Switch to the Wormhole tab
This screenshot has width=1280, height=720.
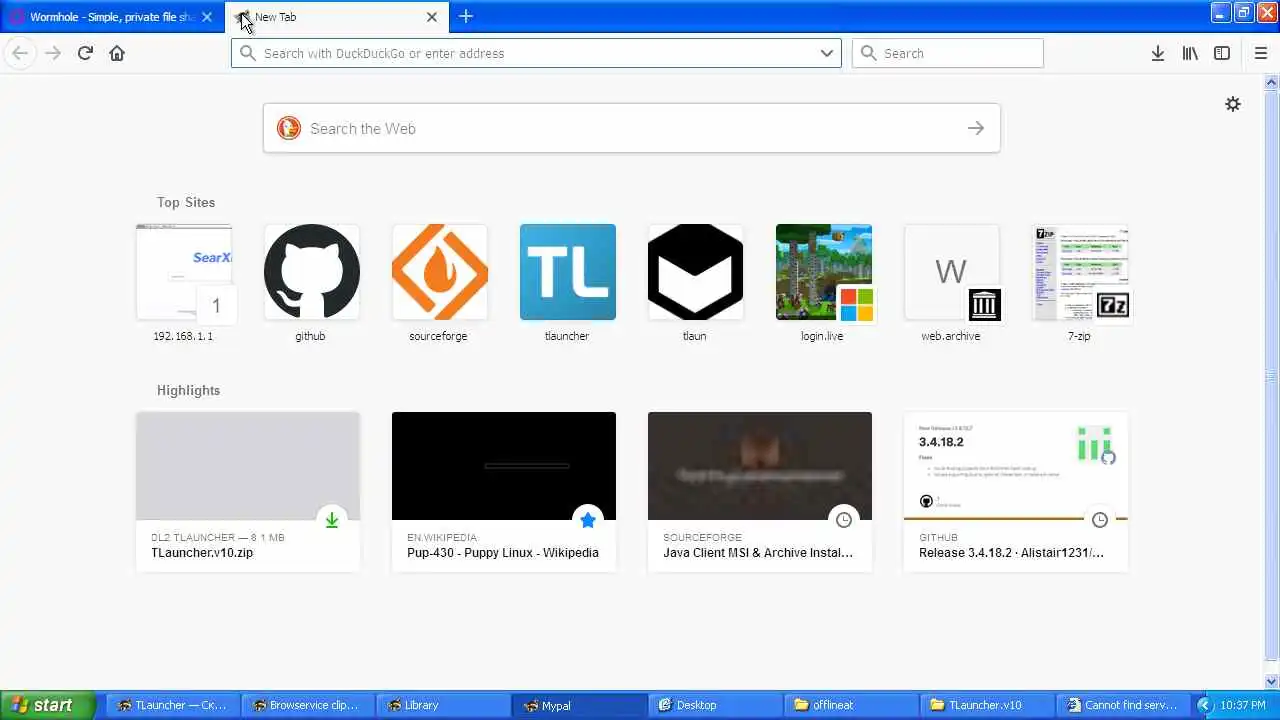point(112,17)
